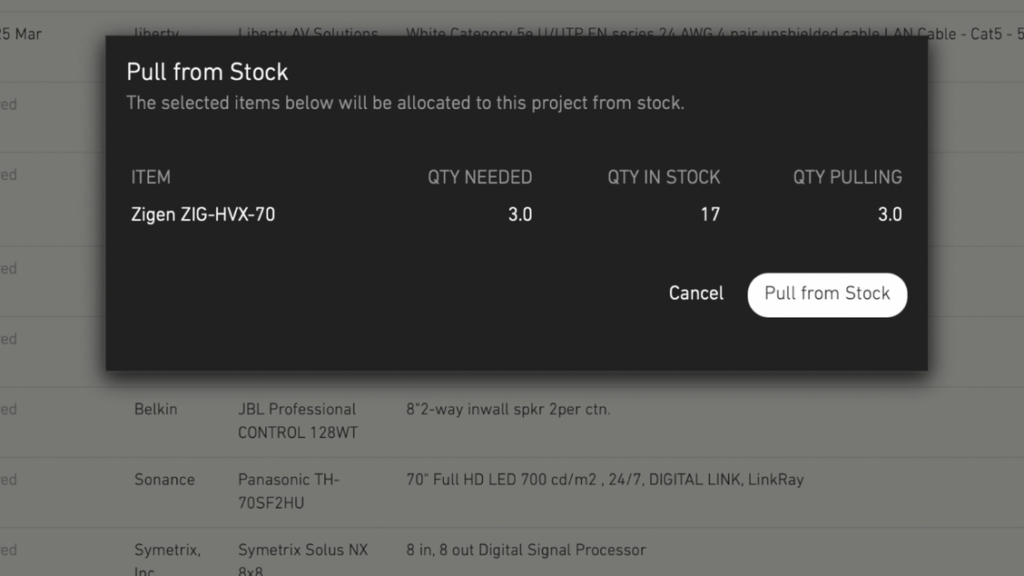Click the Digital Signal Processor description
The height and width of the screenshot is (576, 1024).
point(526,550)
